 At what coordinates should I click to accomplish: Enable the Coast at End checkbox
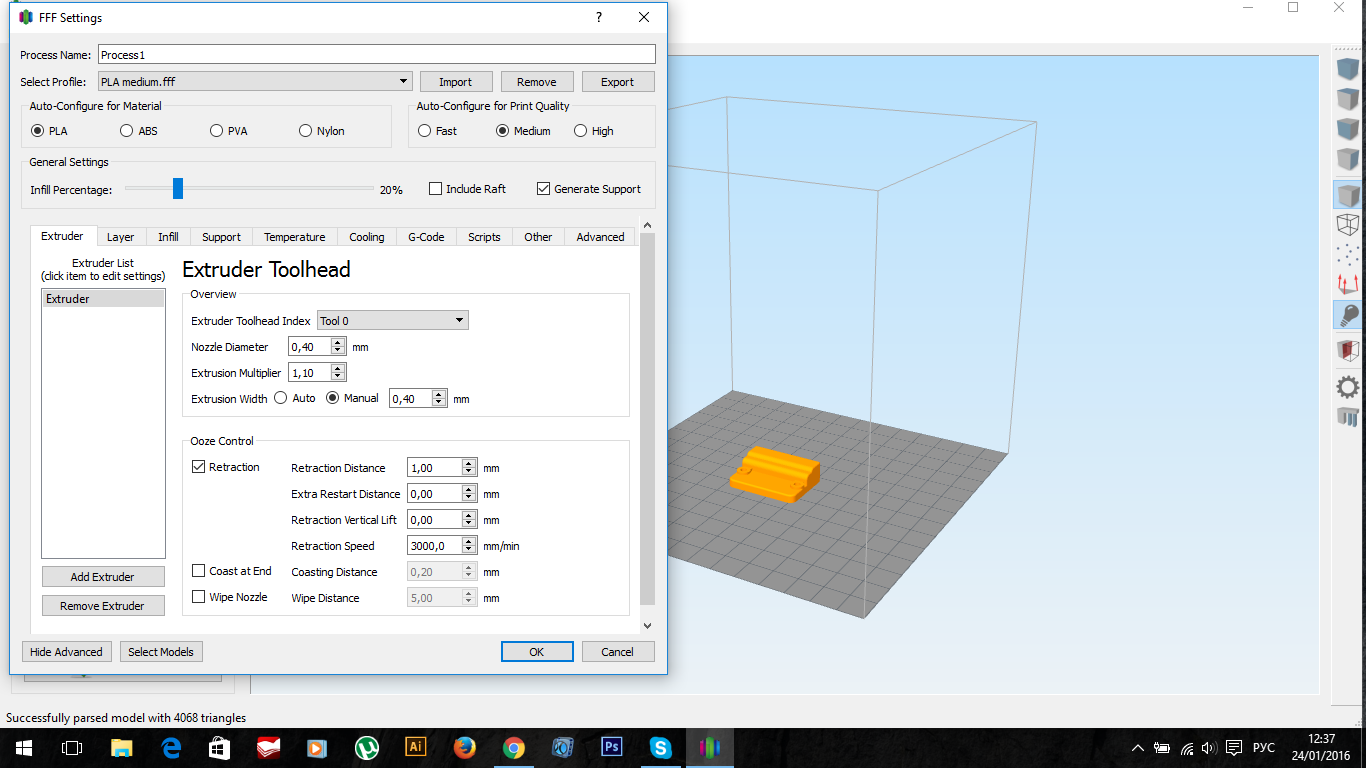coord(199,571)
